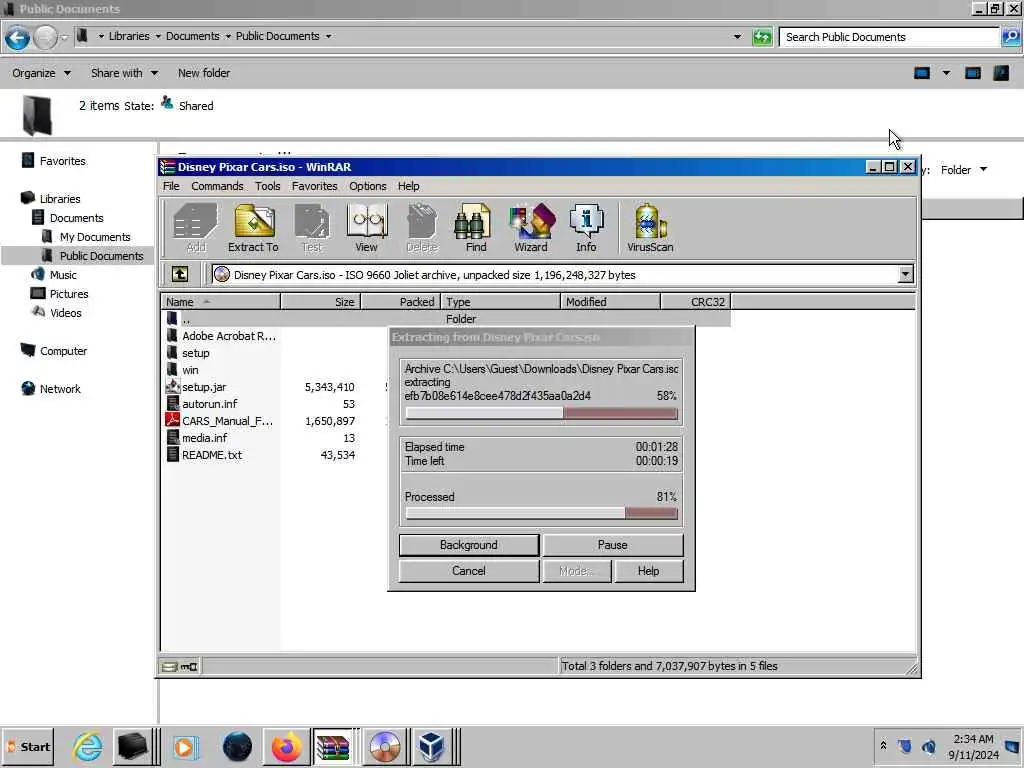Open dropdown arrow after Libraries breadcrumb

(158, 37)
